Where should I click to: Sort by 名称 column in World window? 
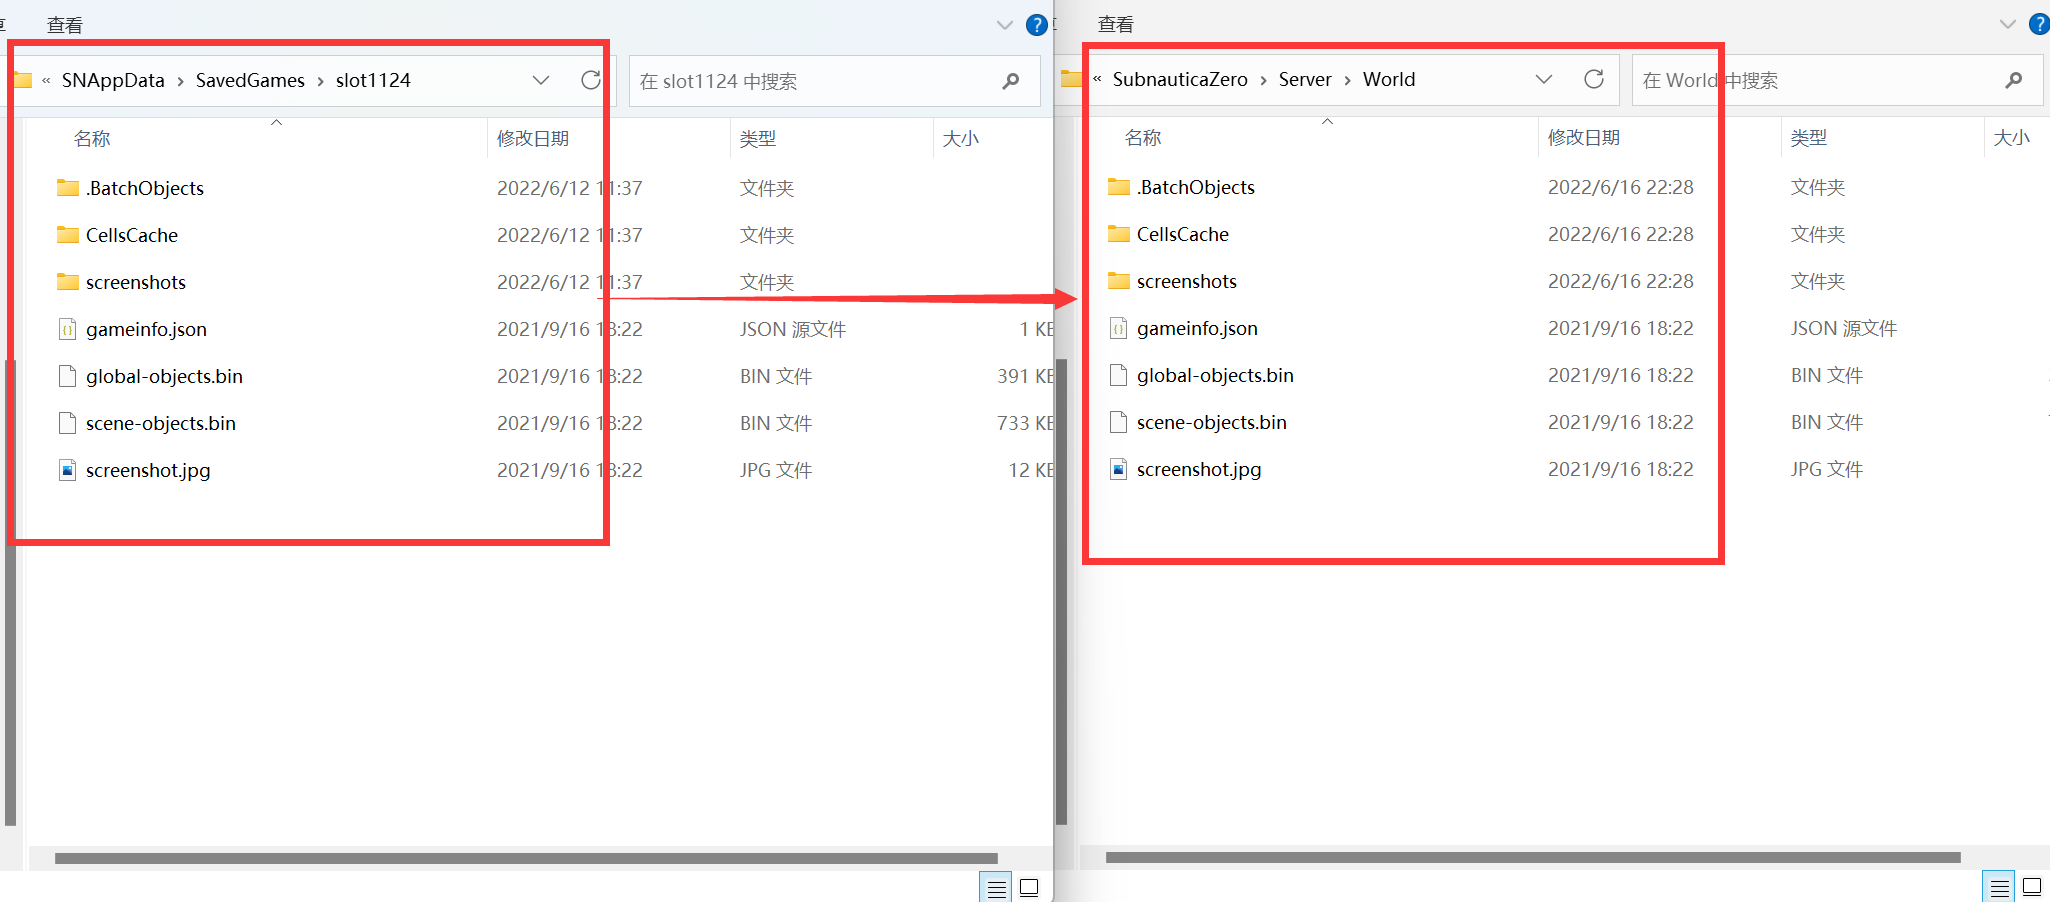pos(1143,138)
